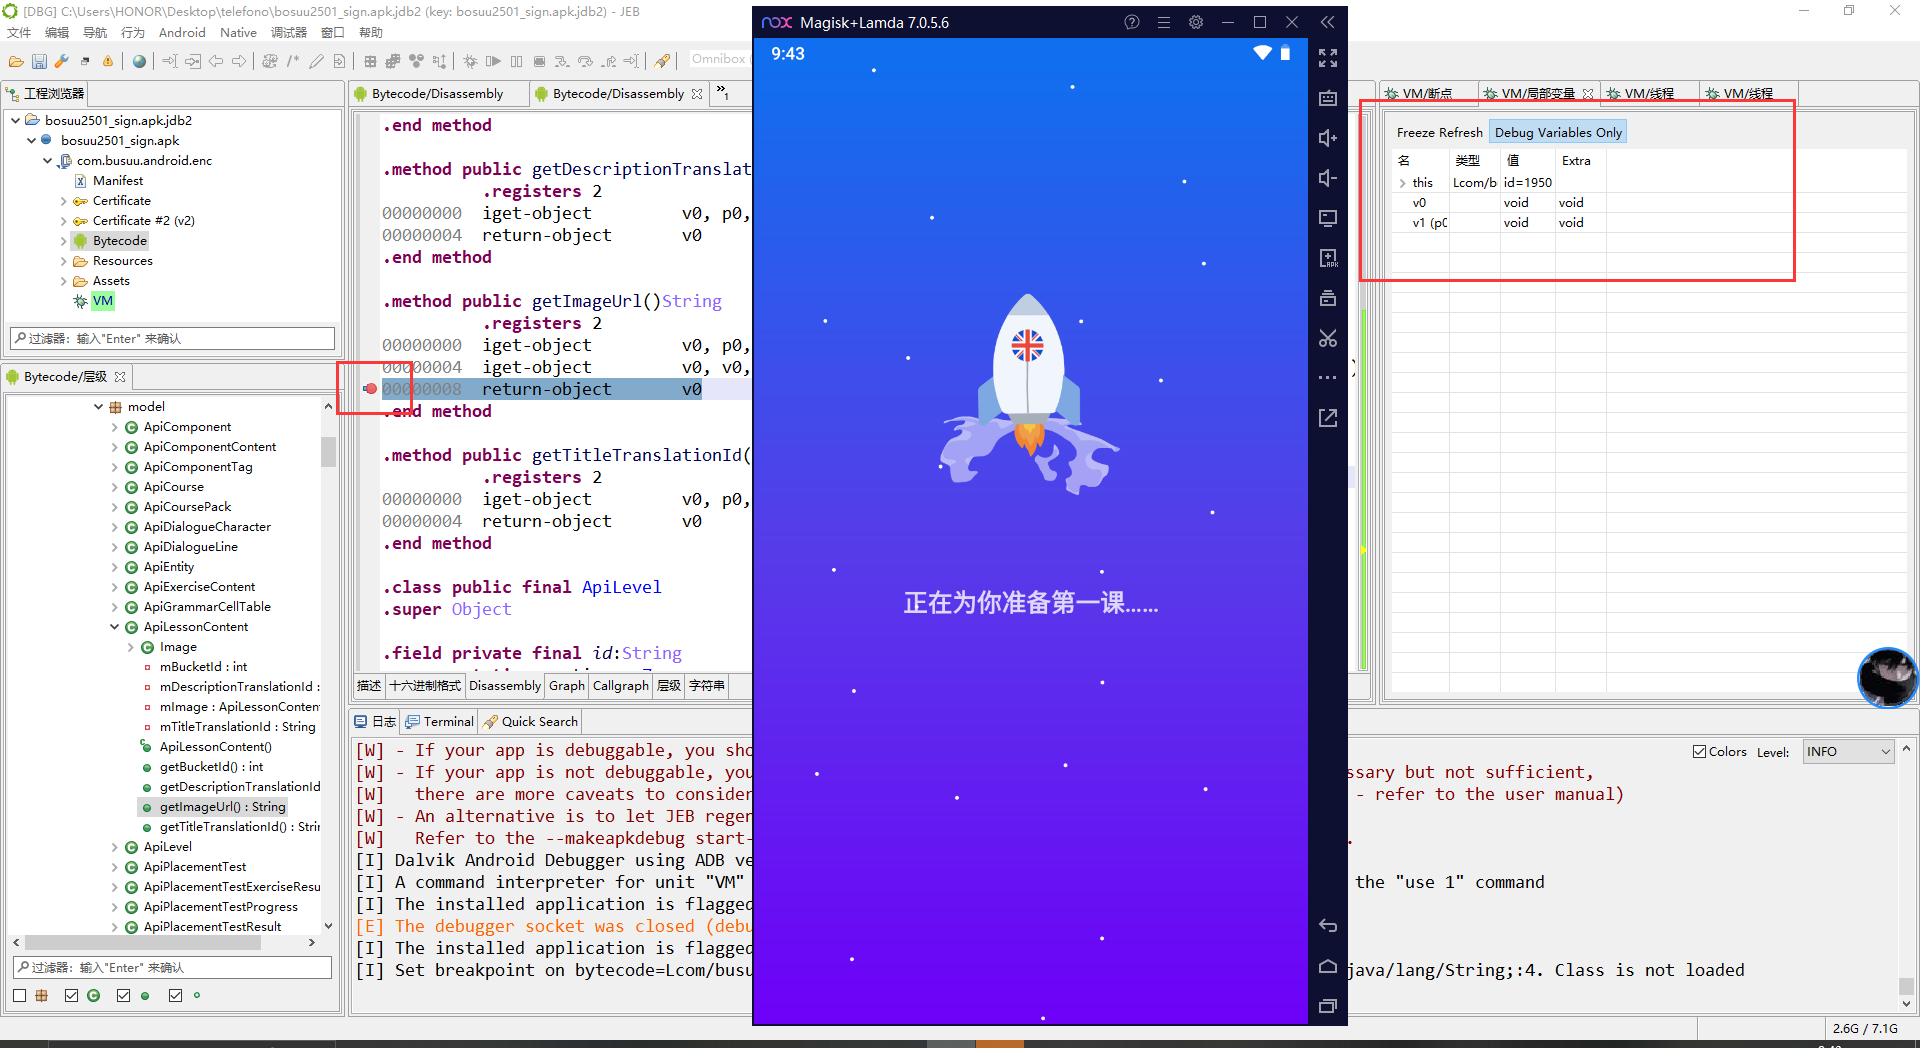Click the save floppy disk icon
1920x1048 pixels.
coord(39,62)
